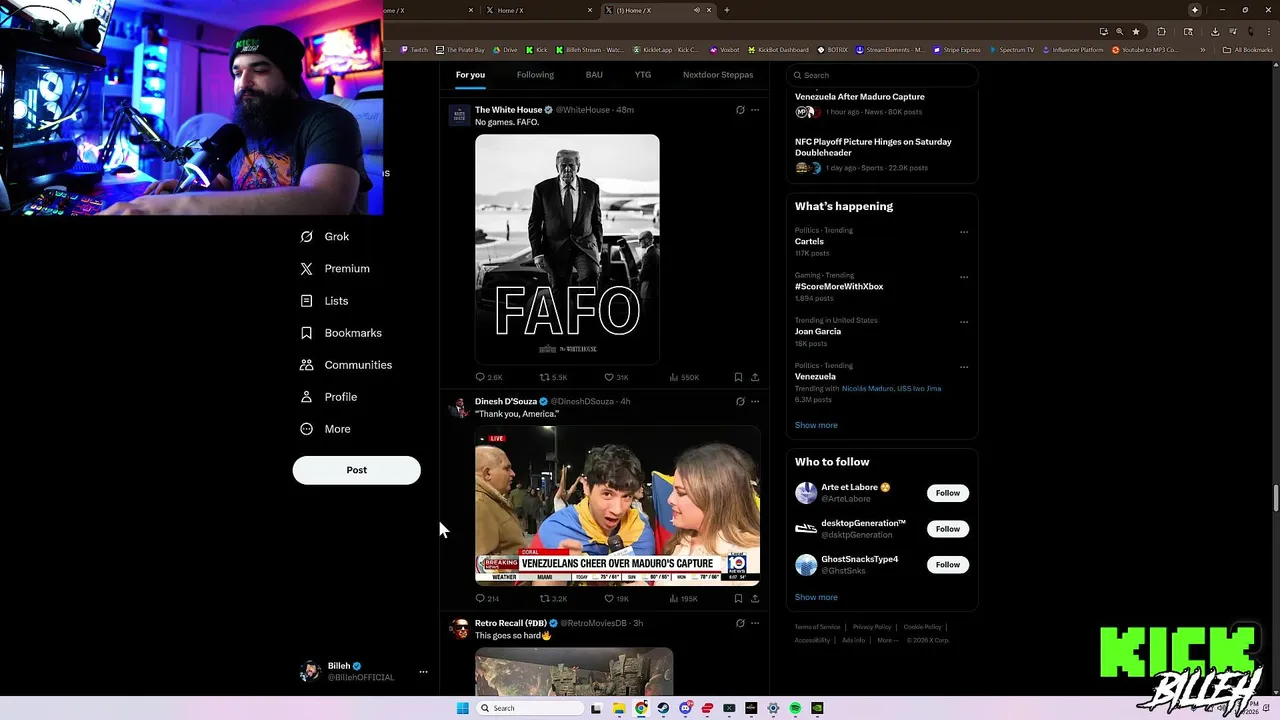Click the Post button

[357, 470]
